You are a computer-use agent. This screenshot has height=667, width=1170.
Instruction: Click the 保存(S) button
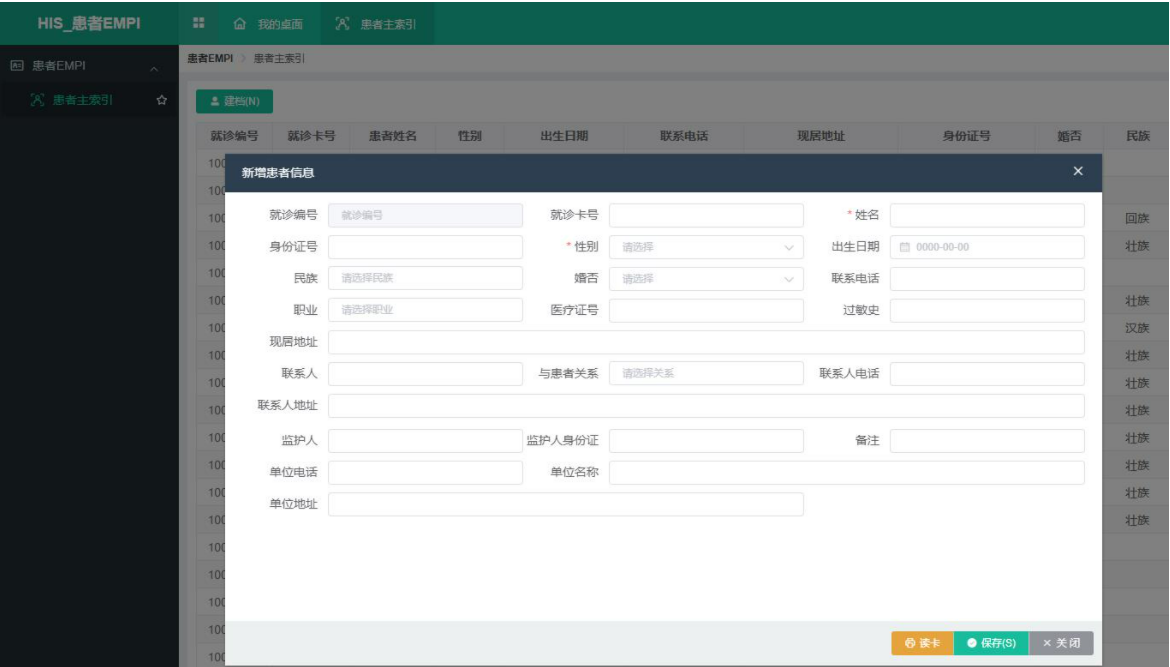(x=991, y=642)
